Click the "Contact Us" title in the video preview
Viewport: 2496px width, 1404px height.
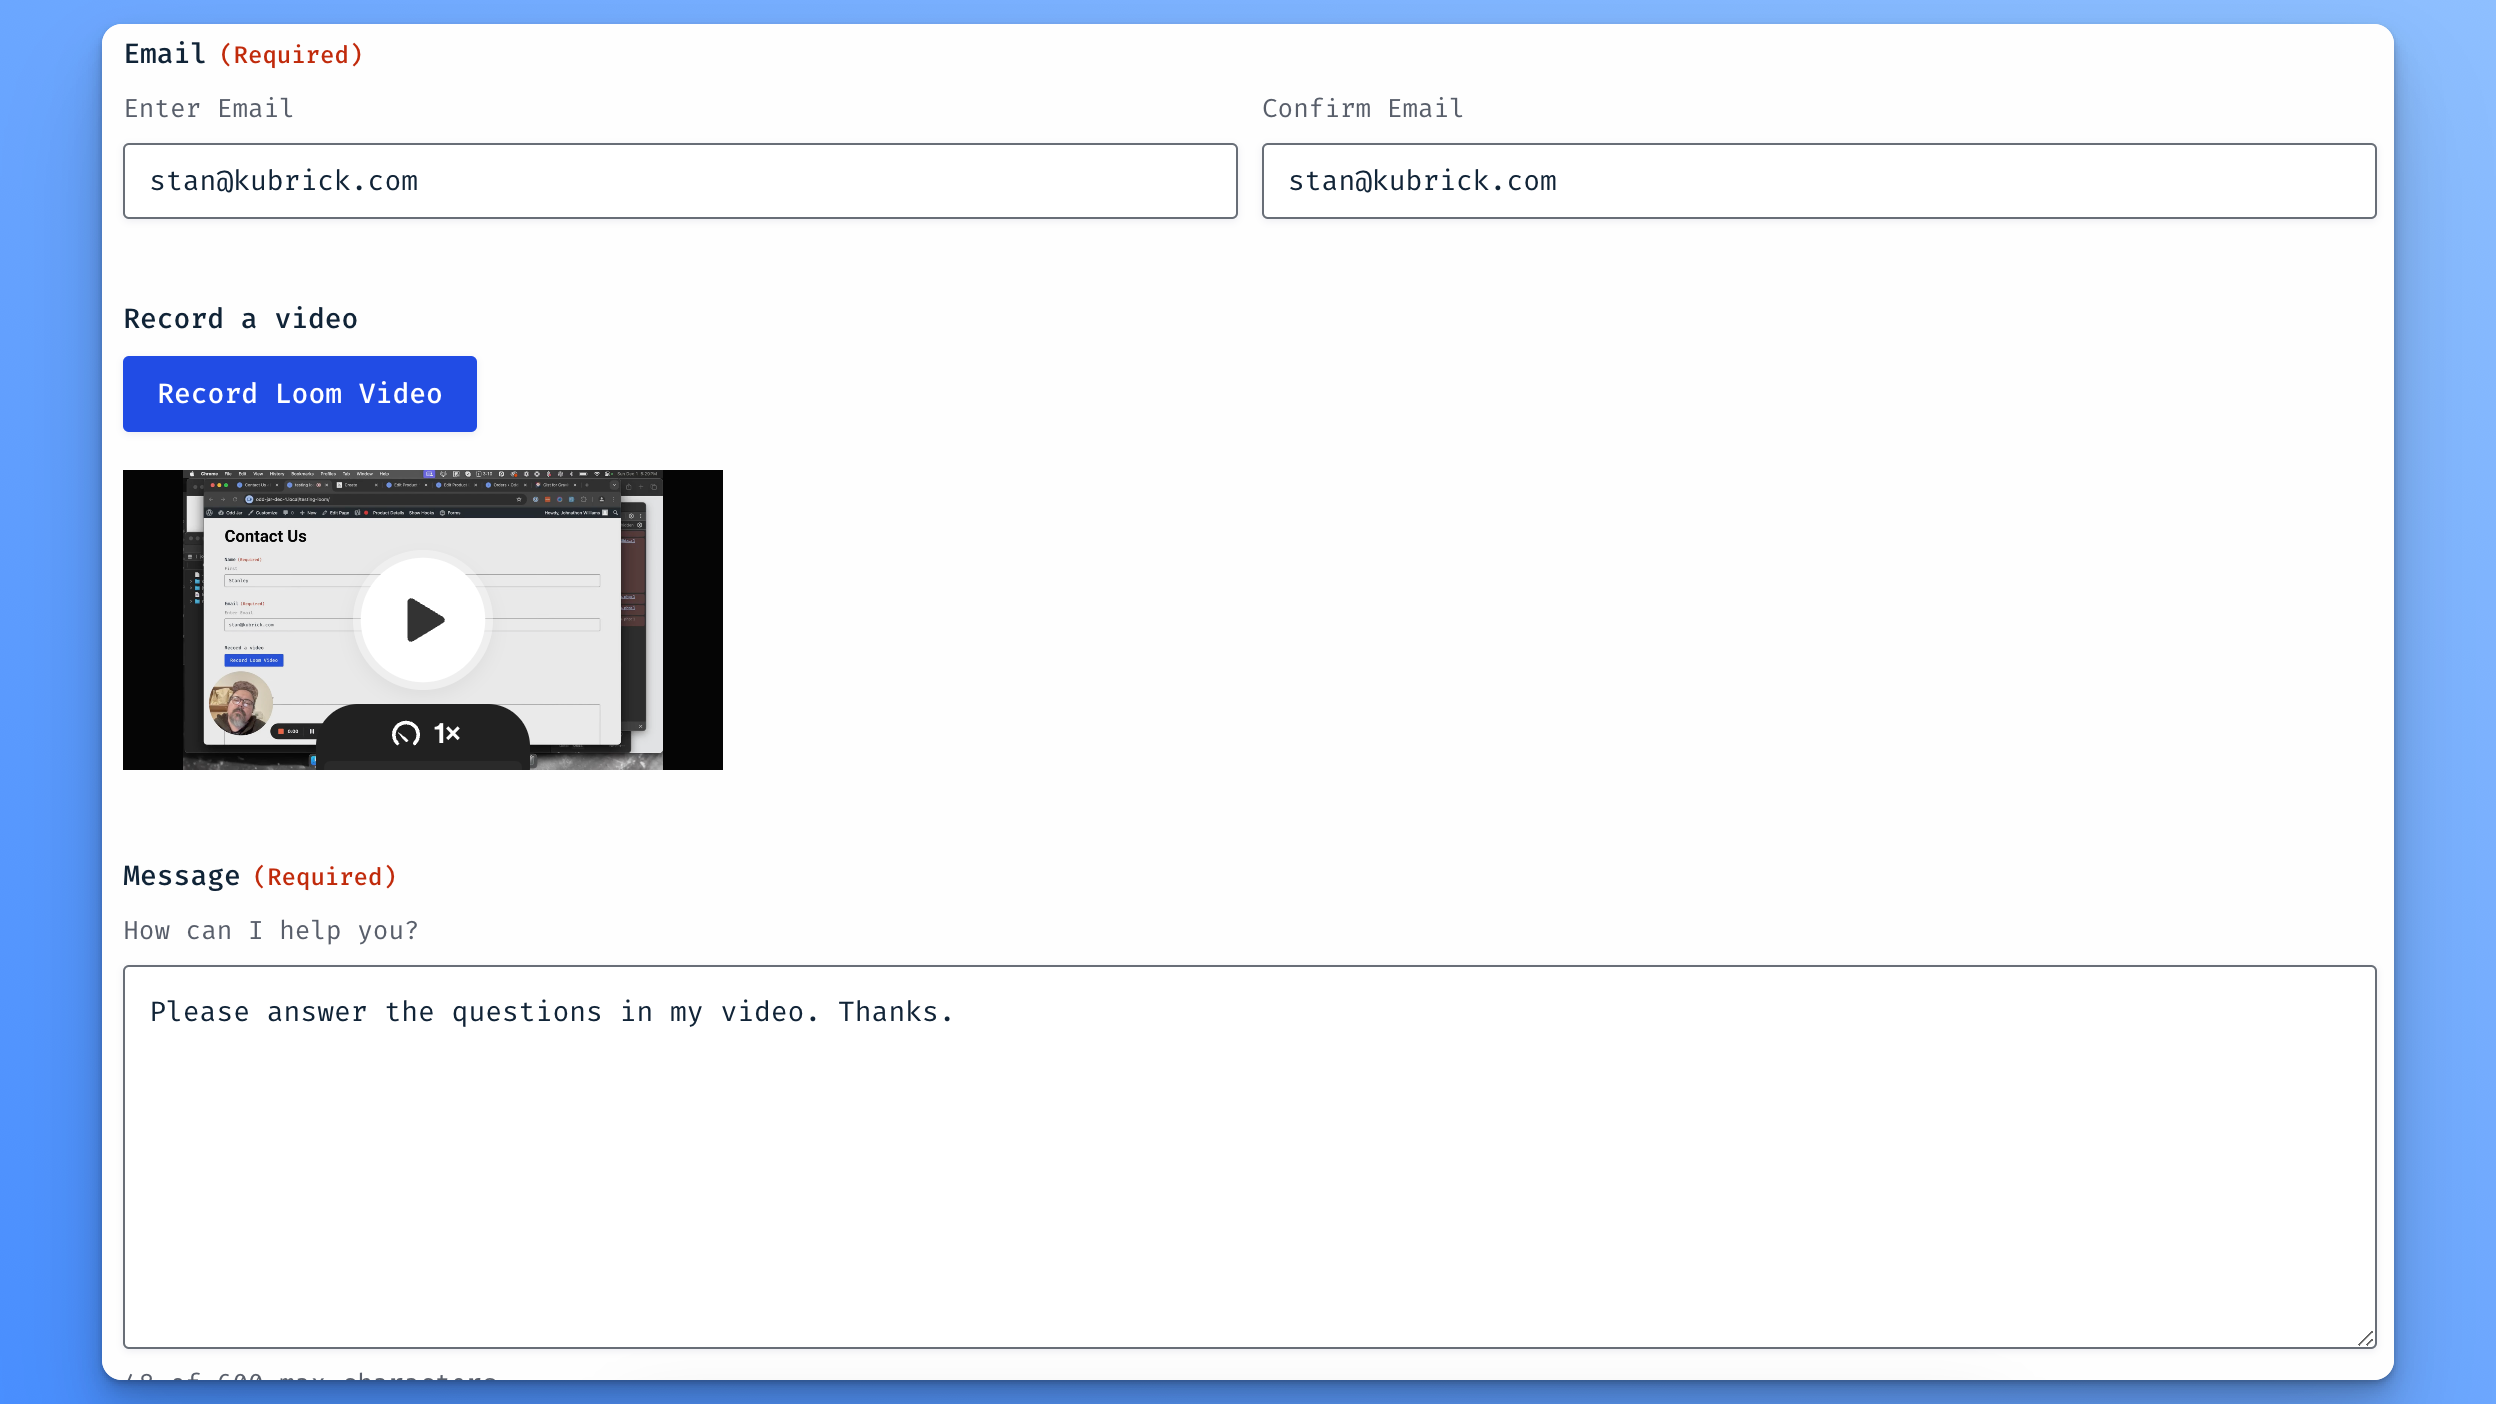point(265,537)
